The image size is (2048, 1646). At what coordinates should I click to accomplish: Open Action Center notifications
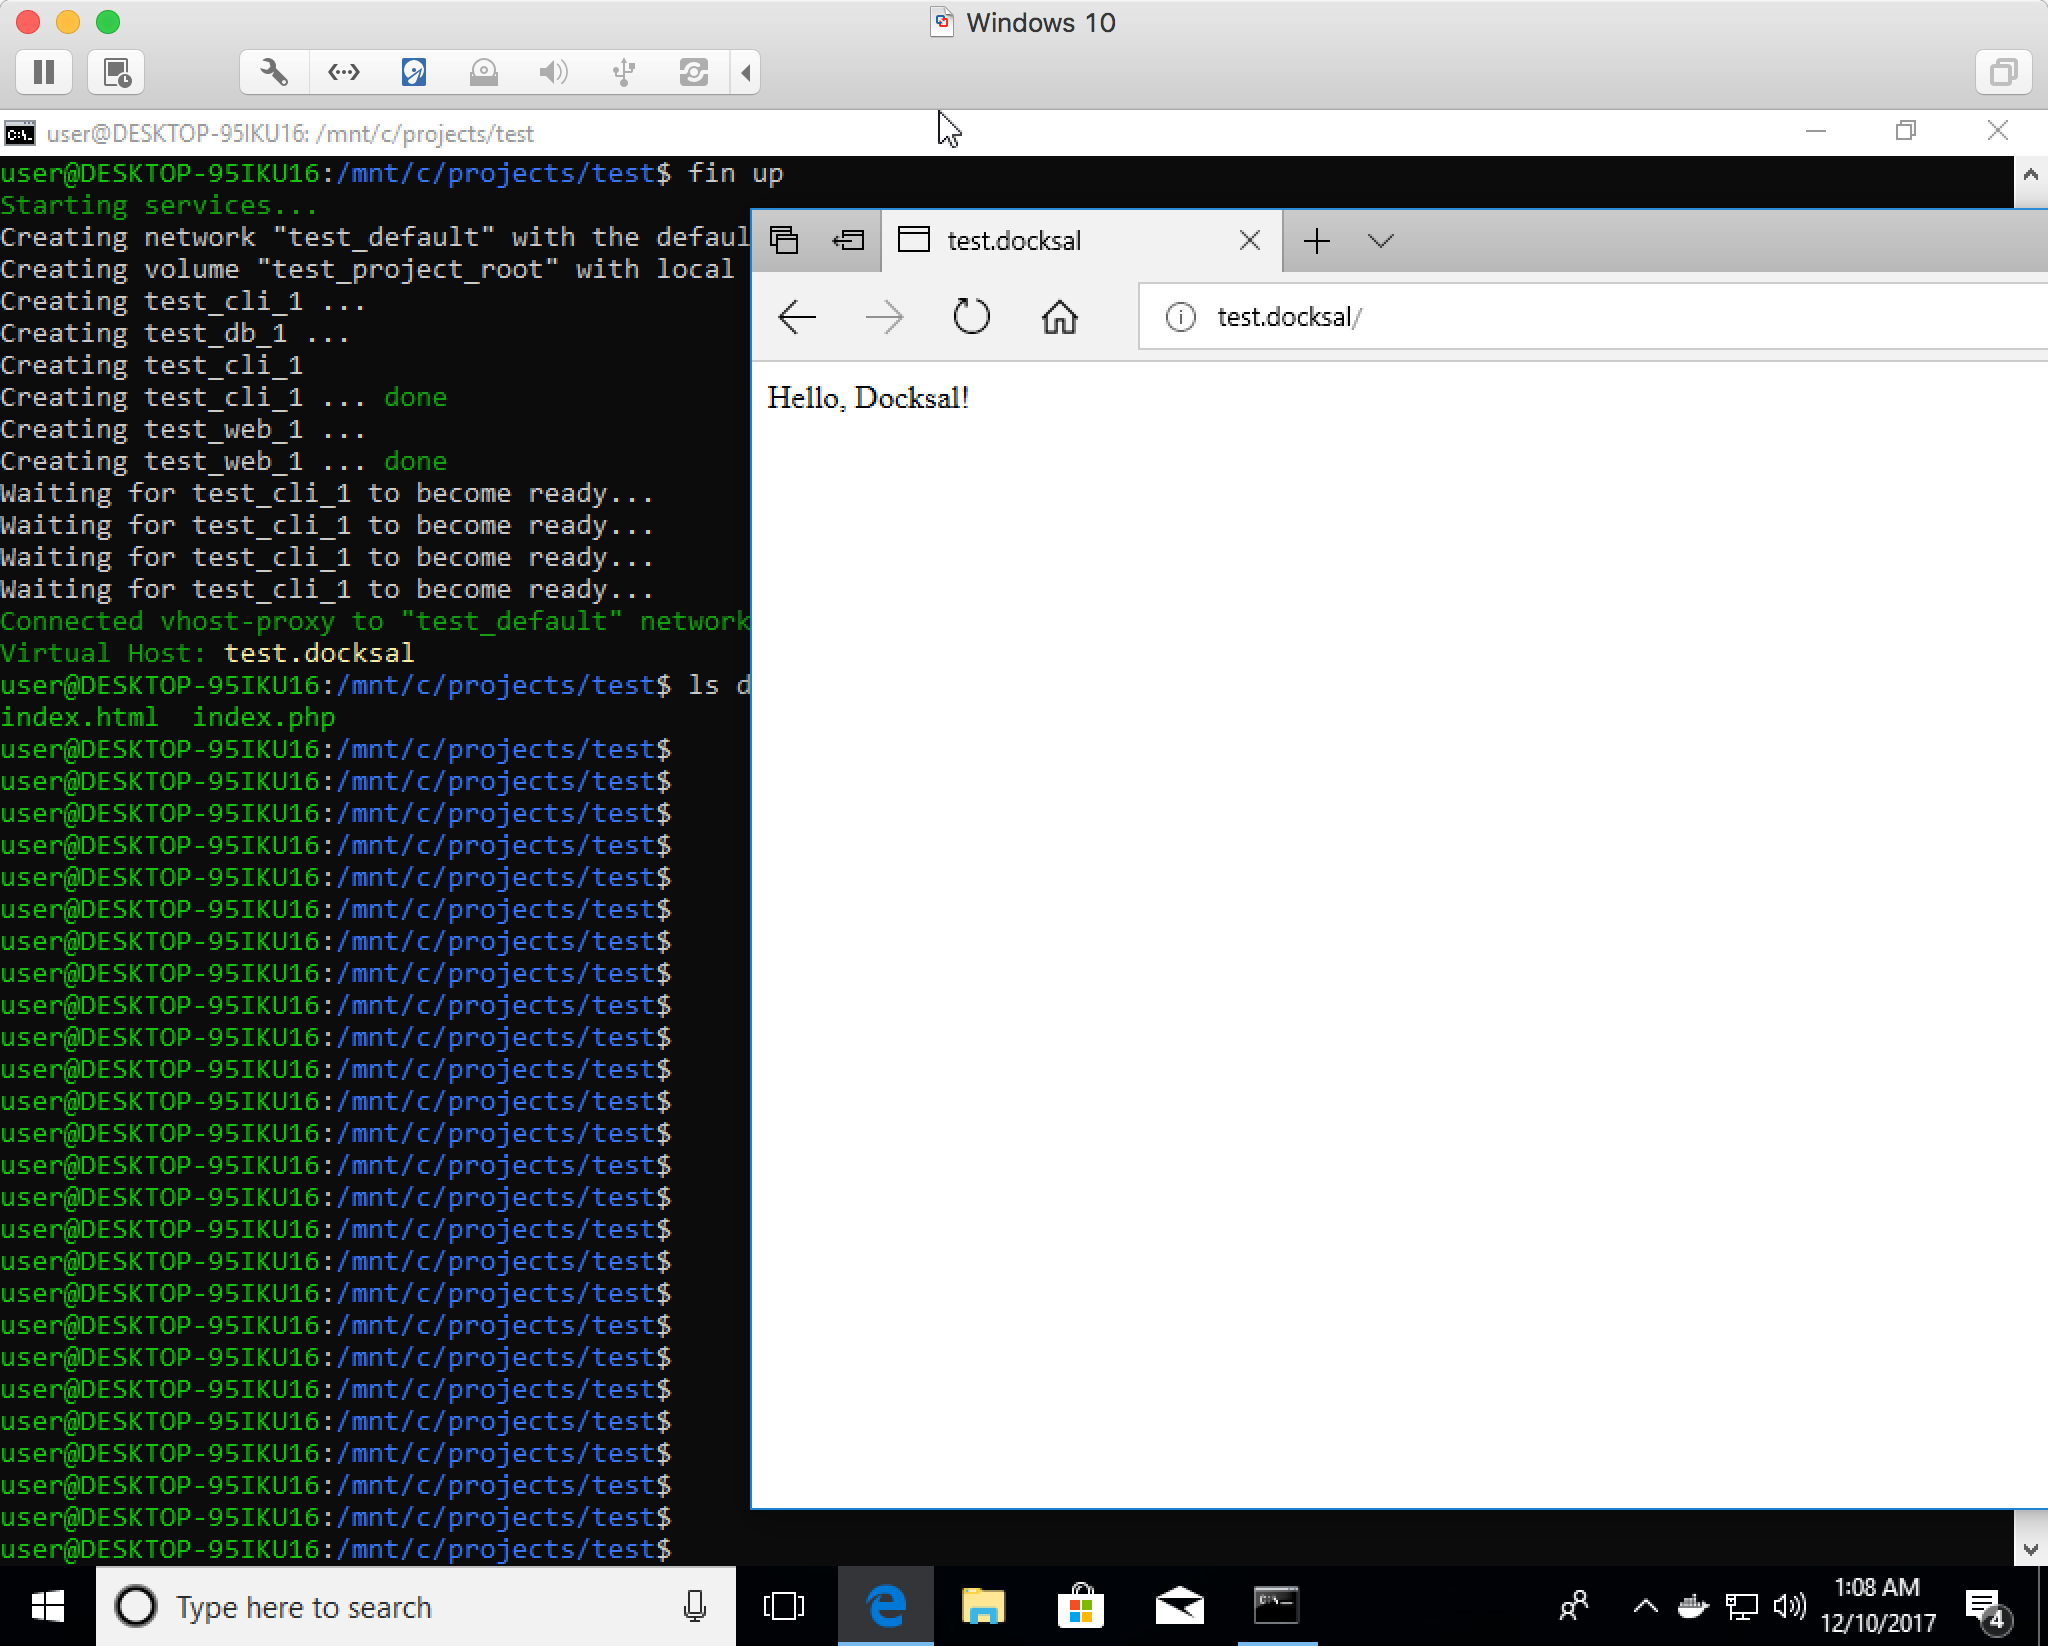click(x=1990, y=1605)
